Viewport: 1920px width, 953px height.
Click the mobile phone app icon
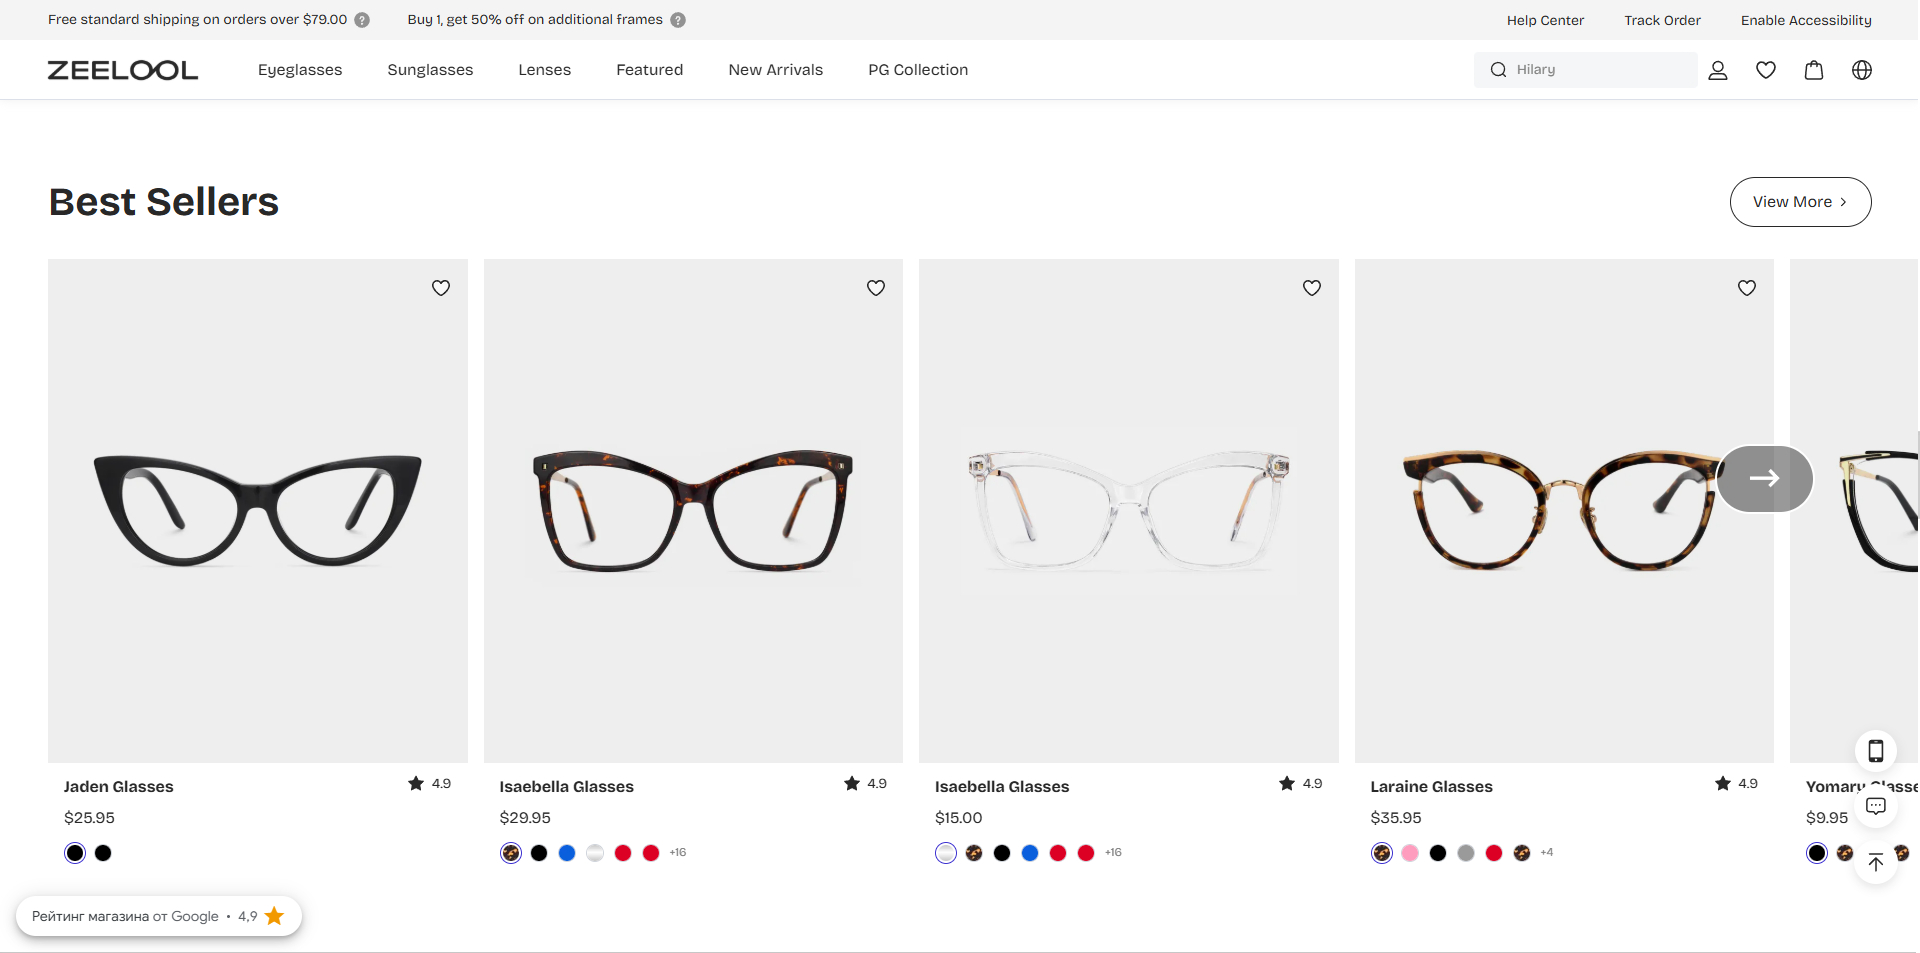(x=1876, y=750)
